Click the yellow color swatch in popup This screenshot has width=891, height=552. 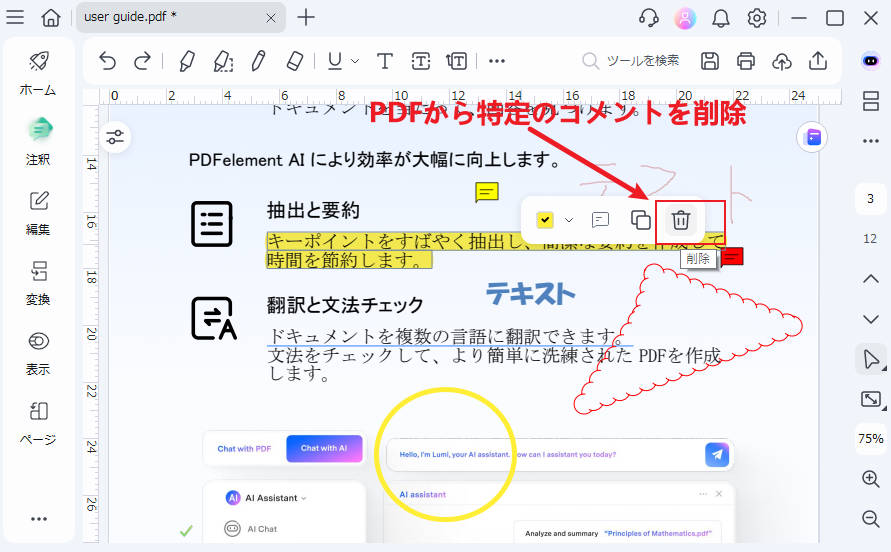point(545,219)
